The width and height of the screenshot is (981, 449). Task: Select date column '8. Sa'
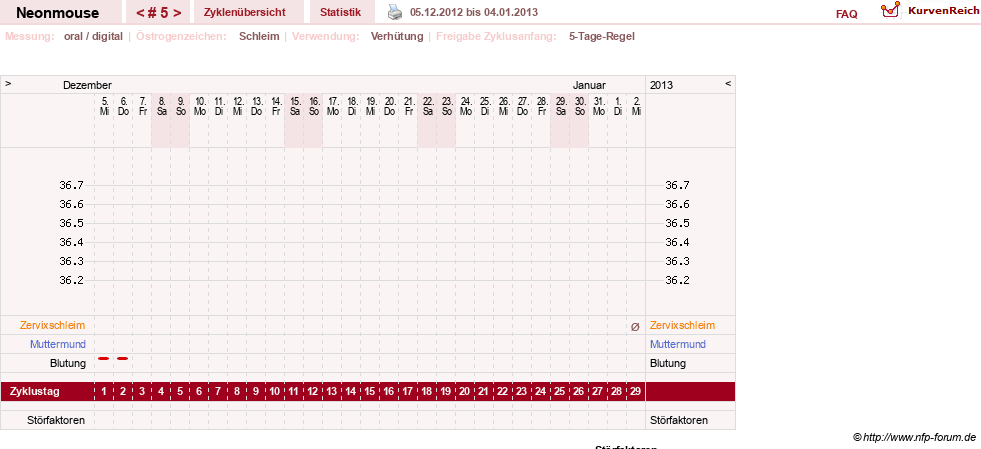click(161, 106)
